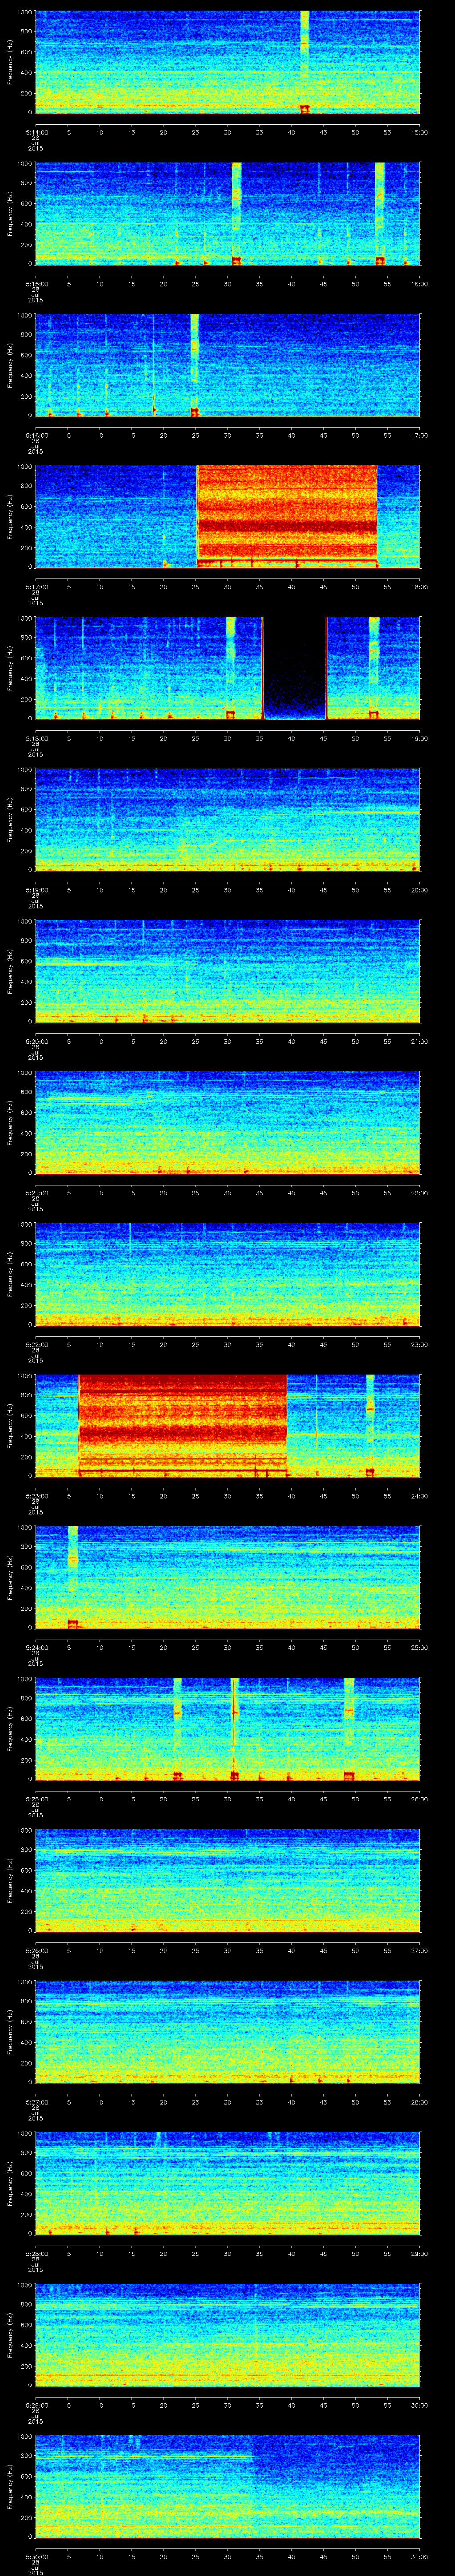Click the pulse near 30 s in the 5:18:00 spectrogram
Screen dimensions: 455x2576
[231, 668]
